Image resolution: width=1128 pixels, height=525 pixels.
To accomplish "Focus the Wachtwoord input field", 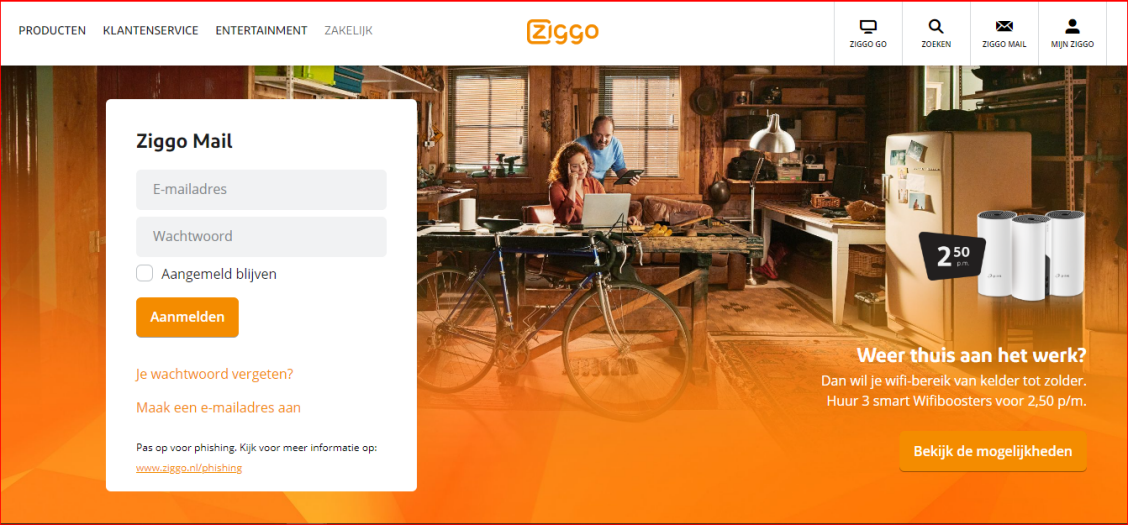I will pyautogui.click(x=261, y=237).
